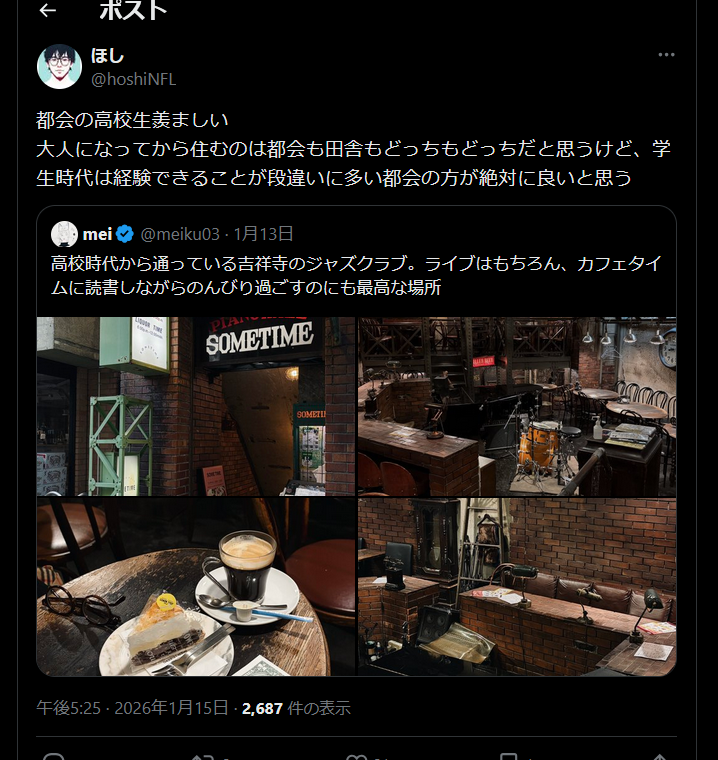
Task: Like the post with the heart icon
Action: point(356,757)
